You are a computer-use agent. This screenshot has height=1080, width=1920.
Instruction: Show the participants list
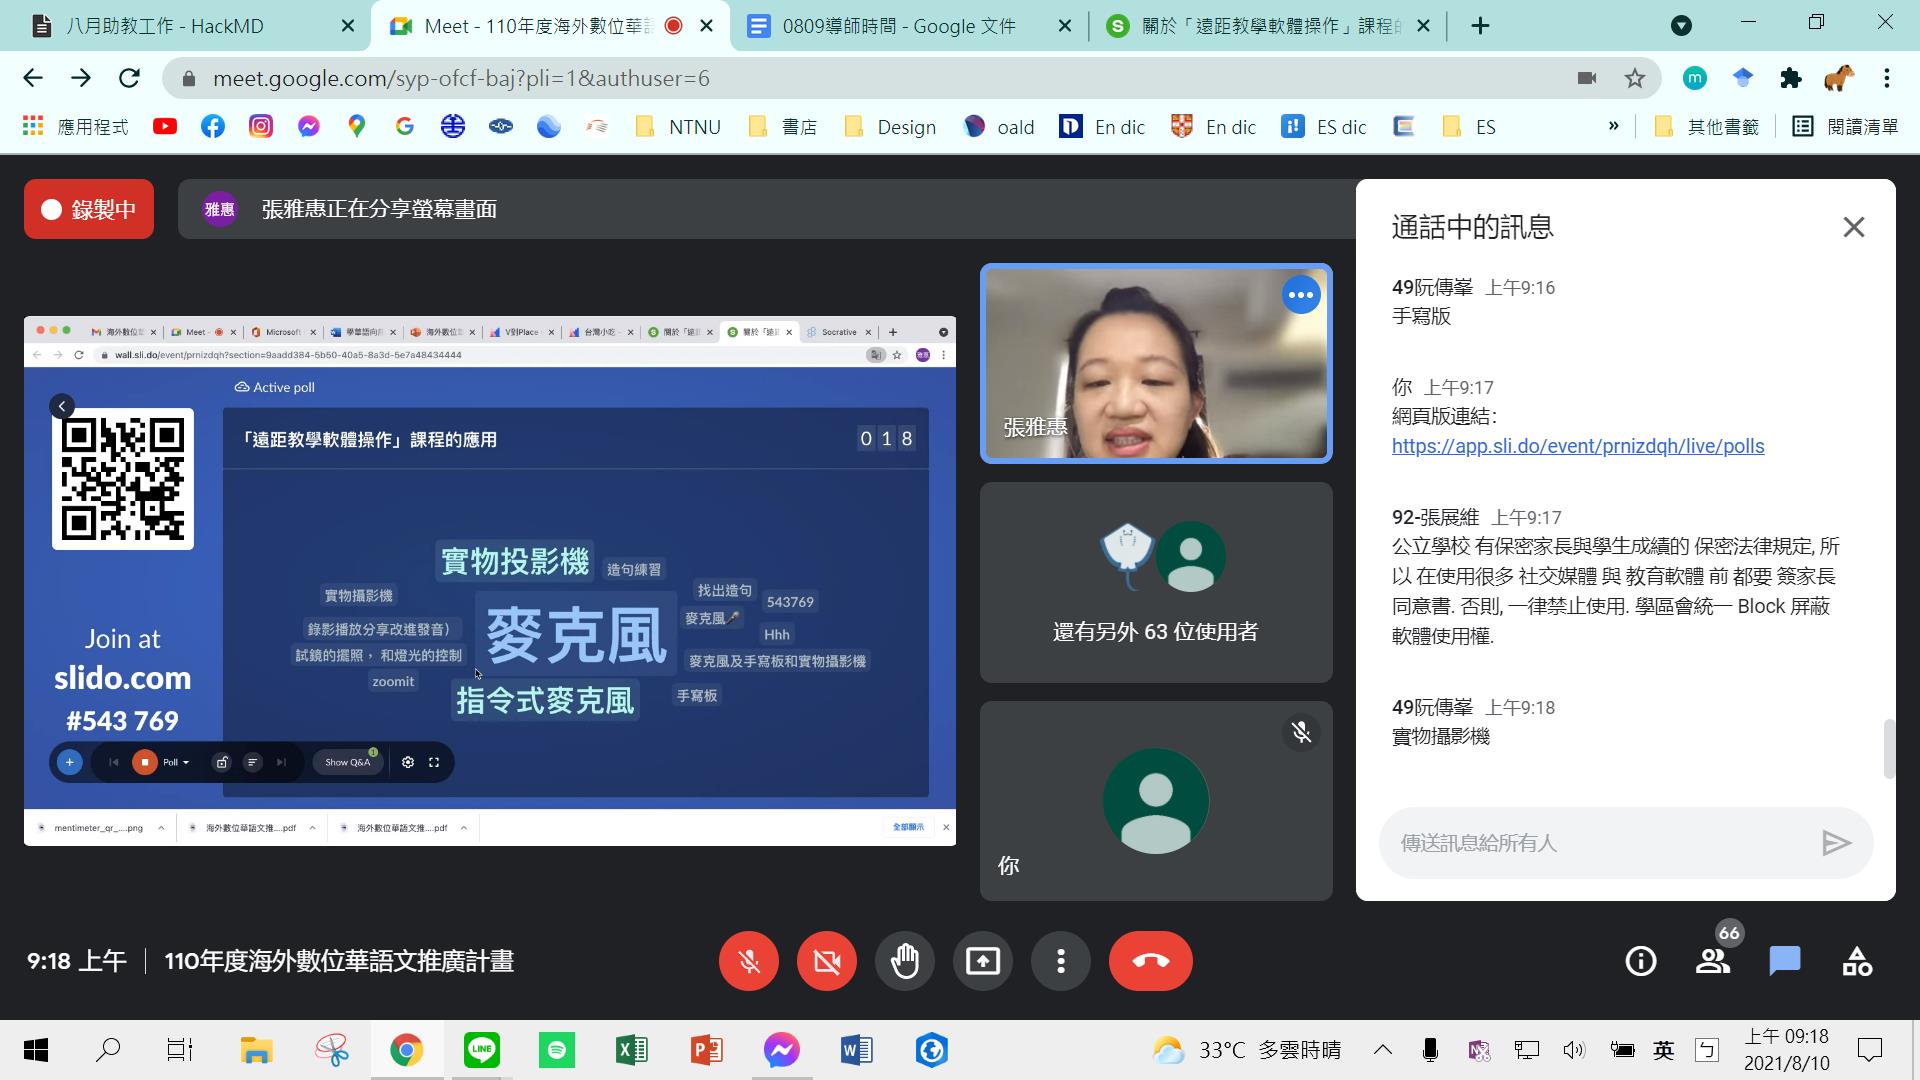click(x=1712, y=960)
